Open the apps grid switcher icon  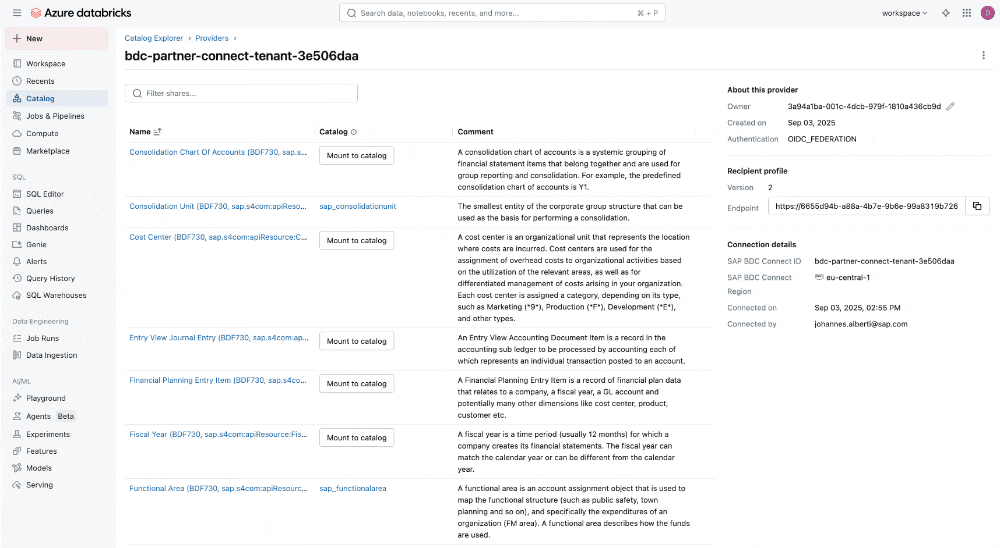pos(965,13)
